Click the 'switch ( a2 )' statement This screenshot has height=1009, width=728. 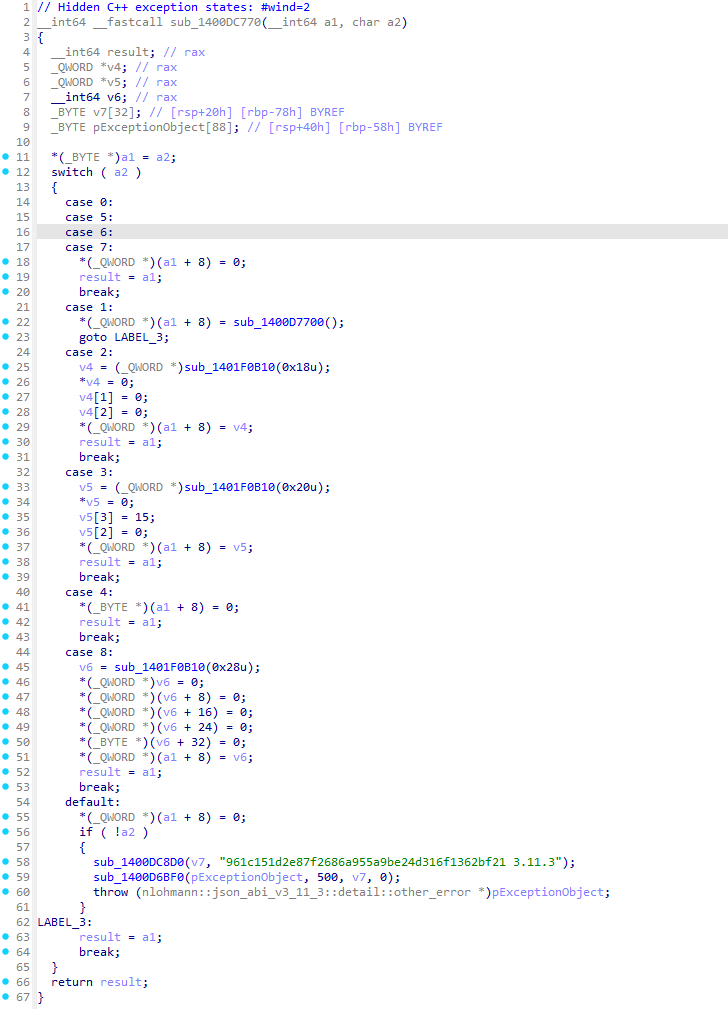click(x=96, y=172)
